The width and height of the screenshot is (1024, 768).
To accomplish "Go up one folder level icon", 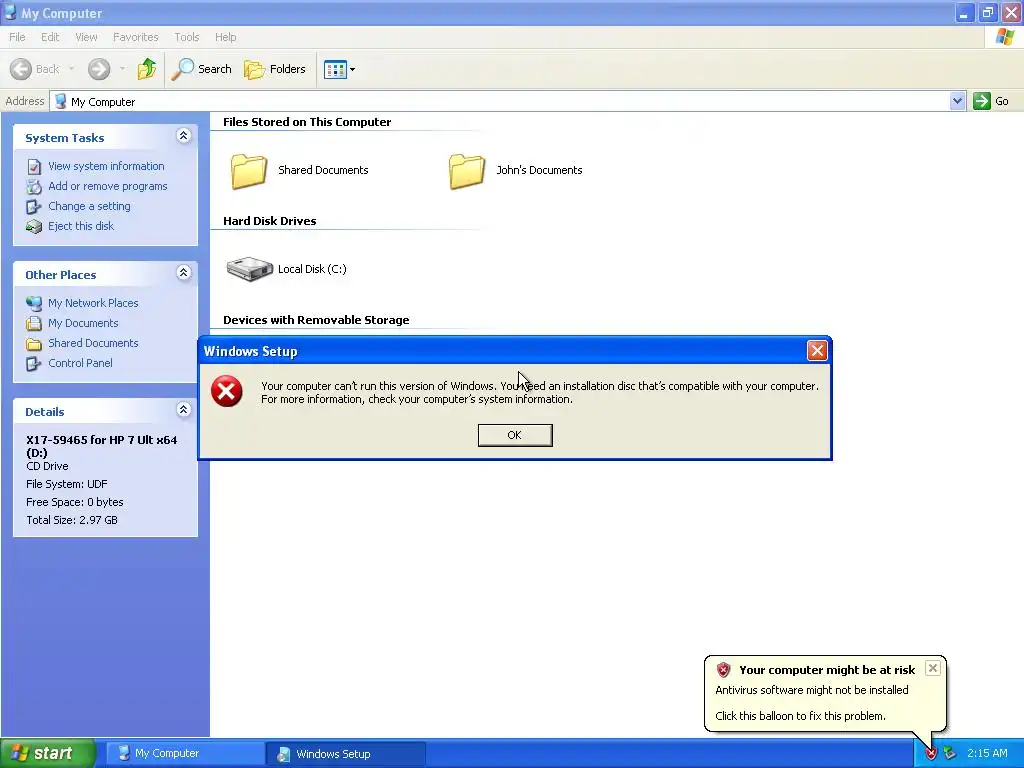I will click(x=147, y=69).
